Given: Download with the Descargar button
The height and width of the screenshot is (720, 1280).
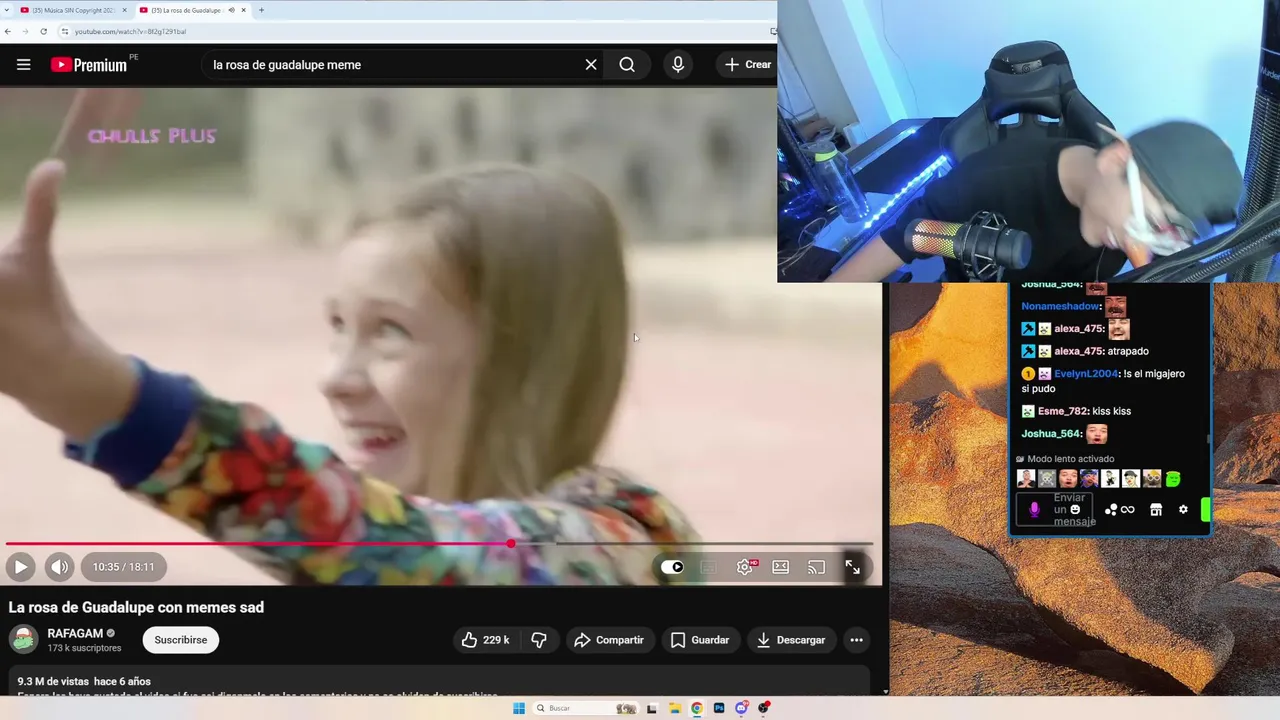Looking at the screenshot, I should point(792,640).
